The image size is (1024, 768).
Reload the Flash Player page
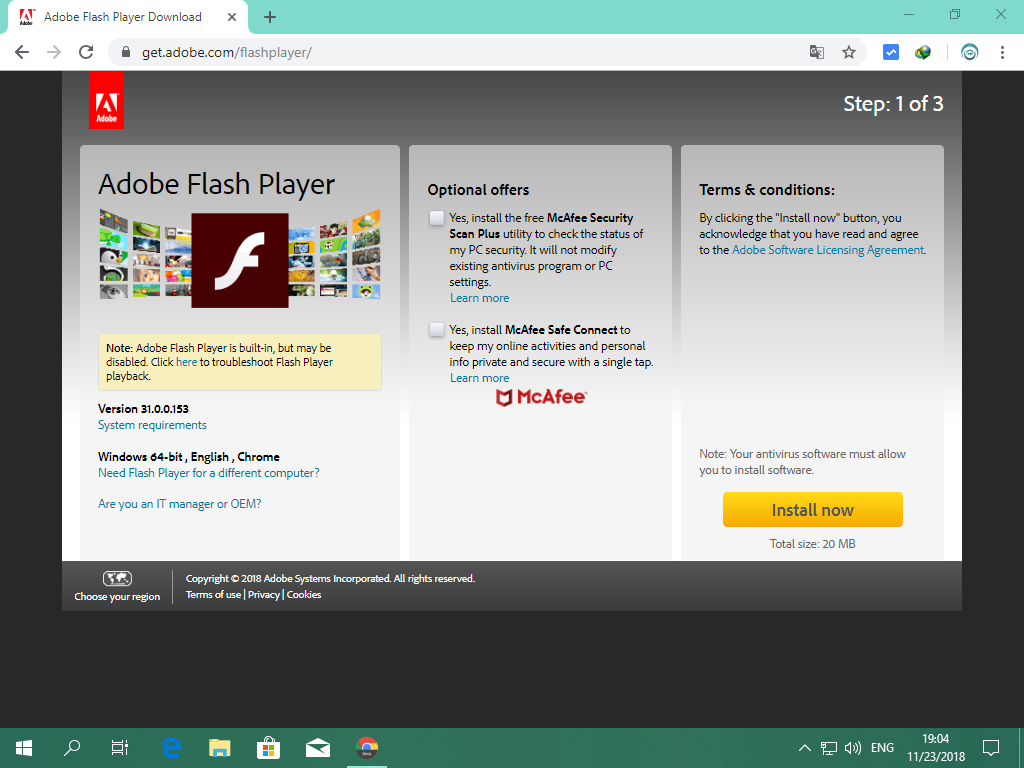click(x=86, y=52)
